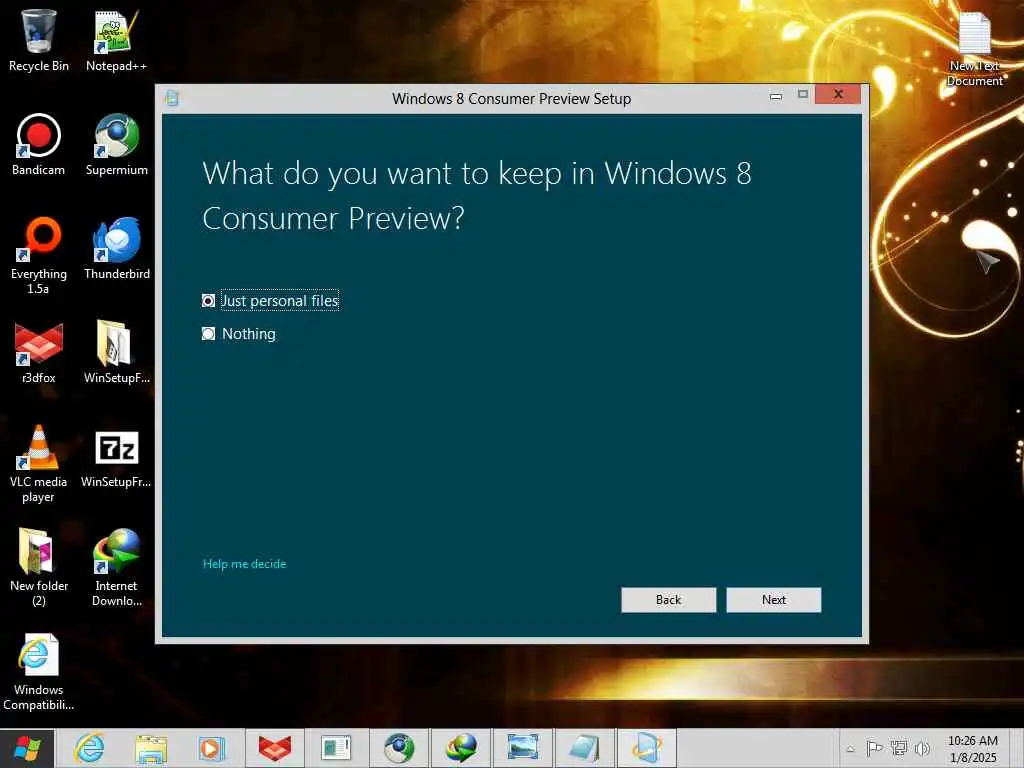The height and width of the screenshot is (768, 1024).
Task: Open the taskbar clock showing 10:26 AM
Action: click(972, 749)
